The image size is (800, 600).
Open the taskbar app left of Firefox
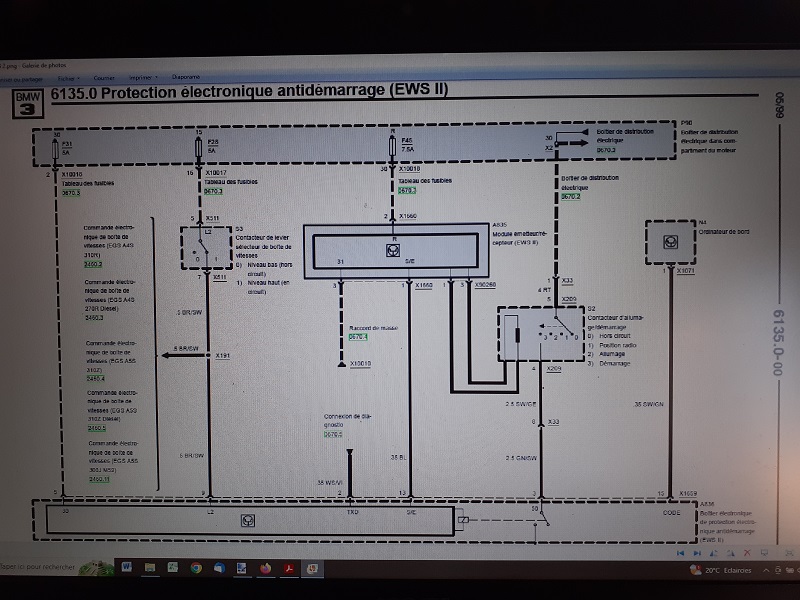(242, 568)
